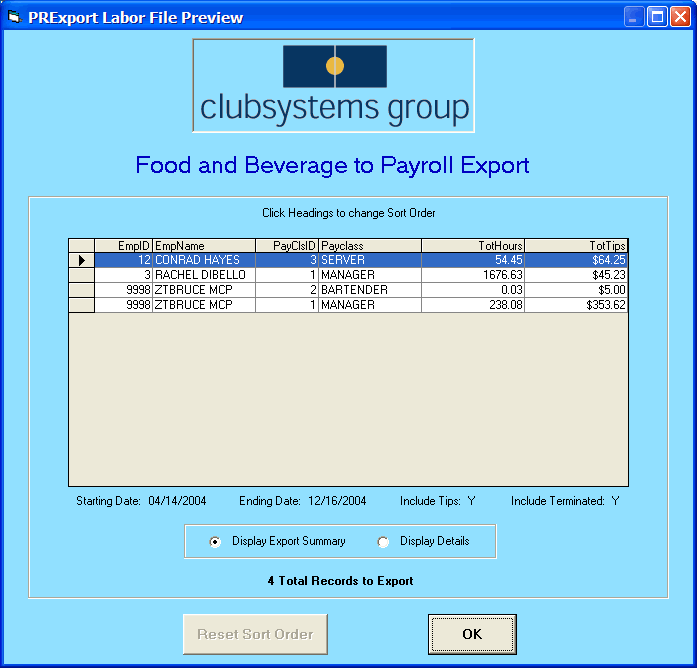Click the $45.23 tips cell
Viewport: 697px width, 668px height.
[x=576, y=275]
